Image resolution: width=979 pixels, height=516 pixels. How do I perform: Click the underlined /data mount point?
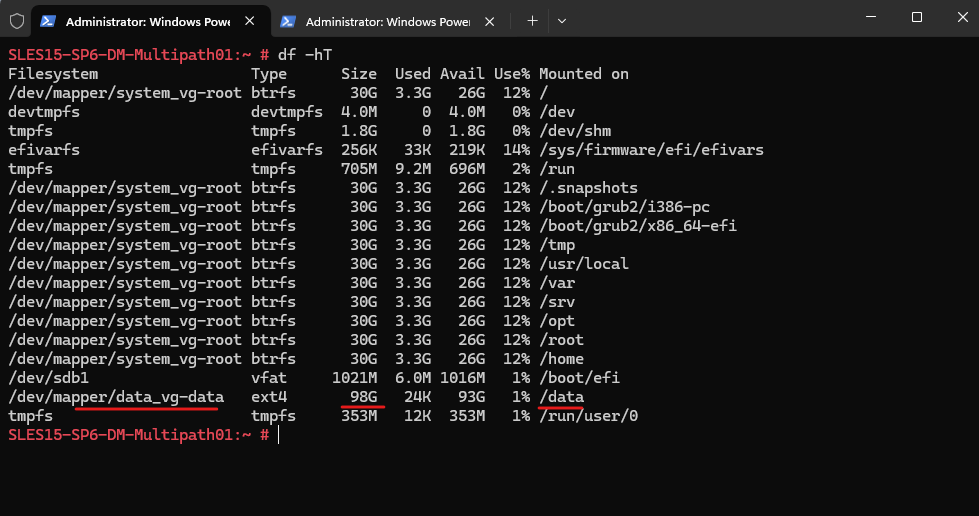[x=561, y=397]
